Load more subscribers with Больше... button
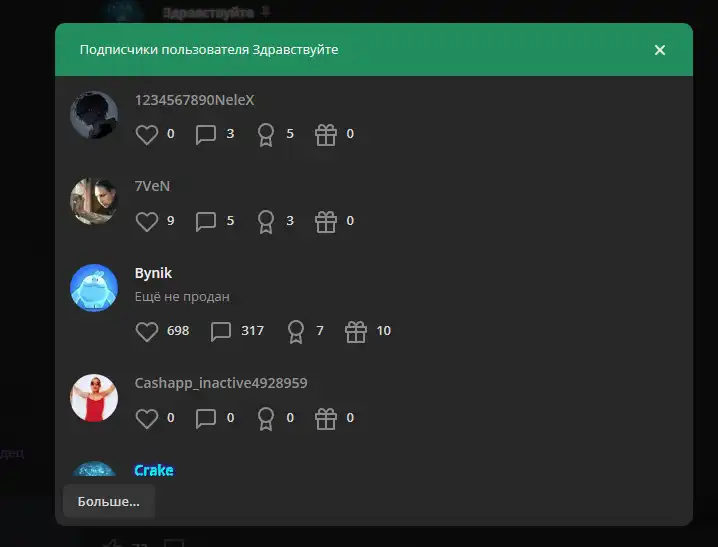 pyautogui.click(x=109, y=501)
